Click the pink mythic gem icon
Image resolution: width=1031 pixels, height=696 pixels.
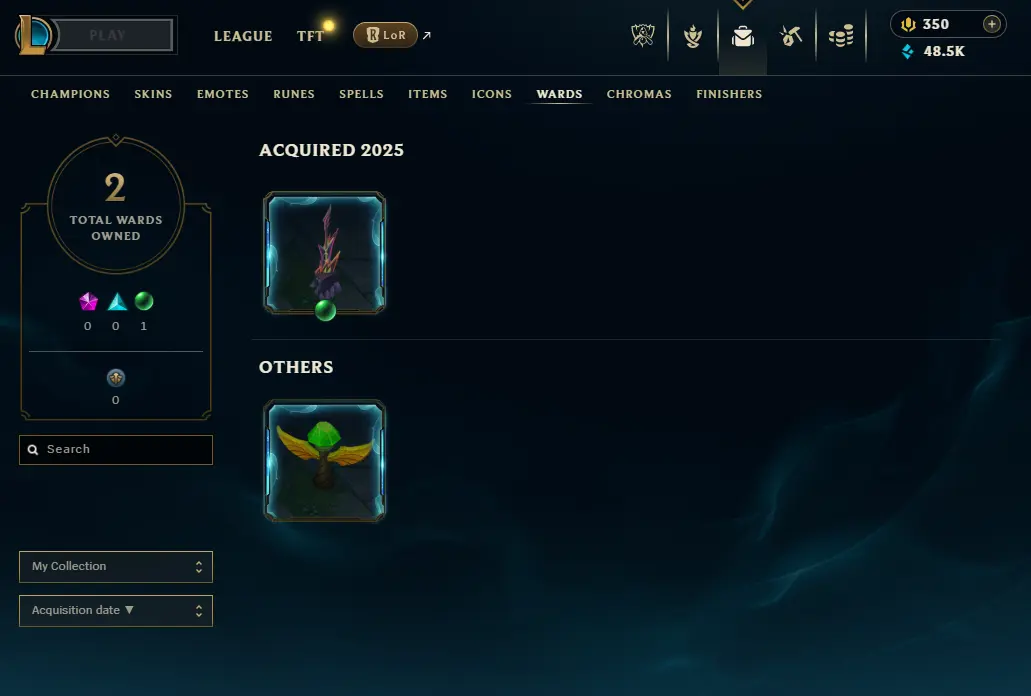pyautogui.click(x=88, y=302)
